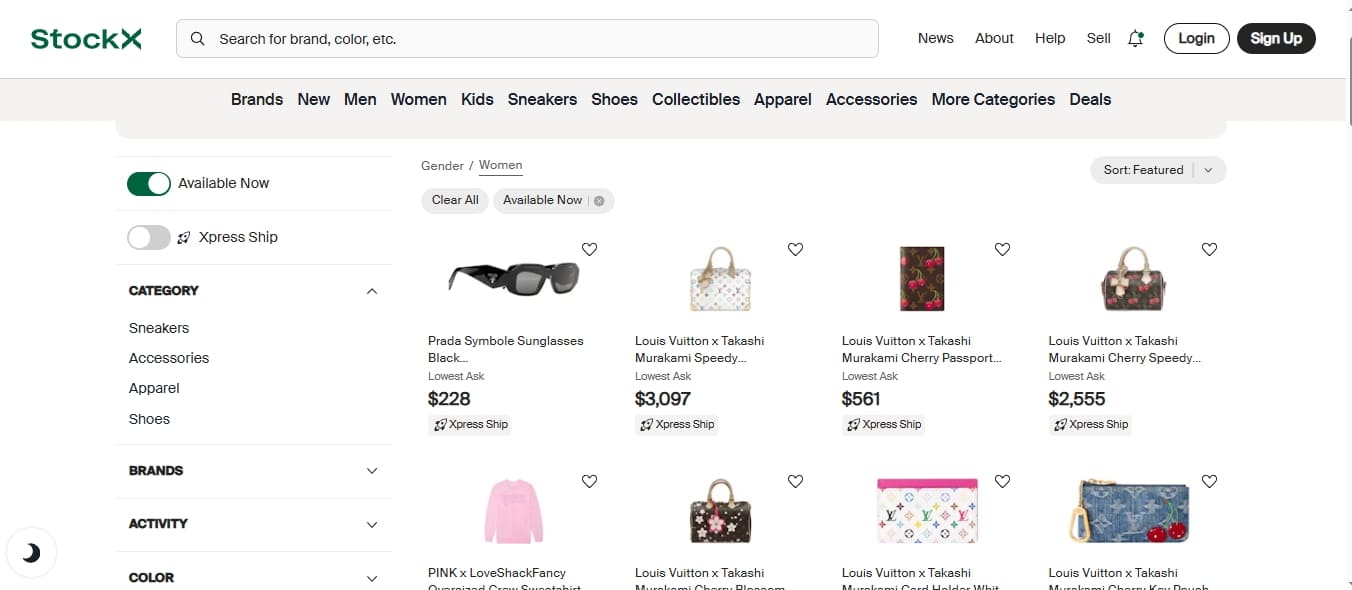Open the Sell link
1352x590 pixels.
(1098, 38)
